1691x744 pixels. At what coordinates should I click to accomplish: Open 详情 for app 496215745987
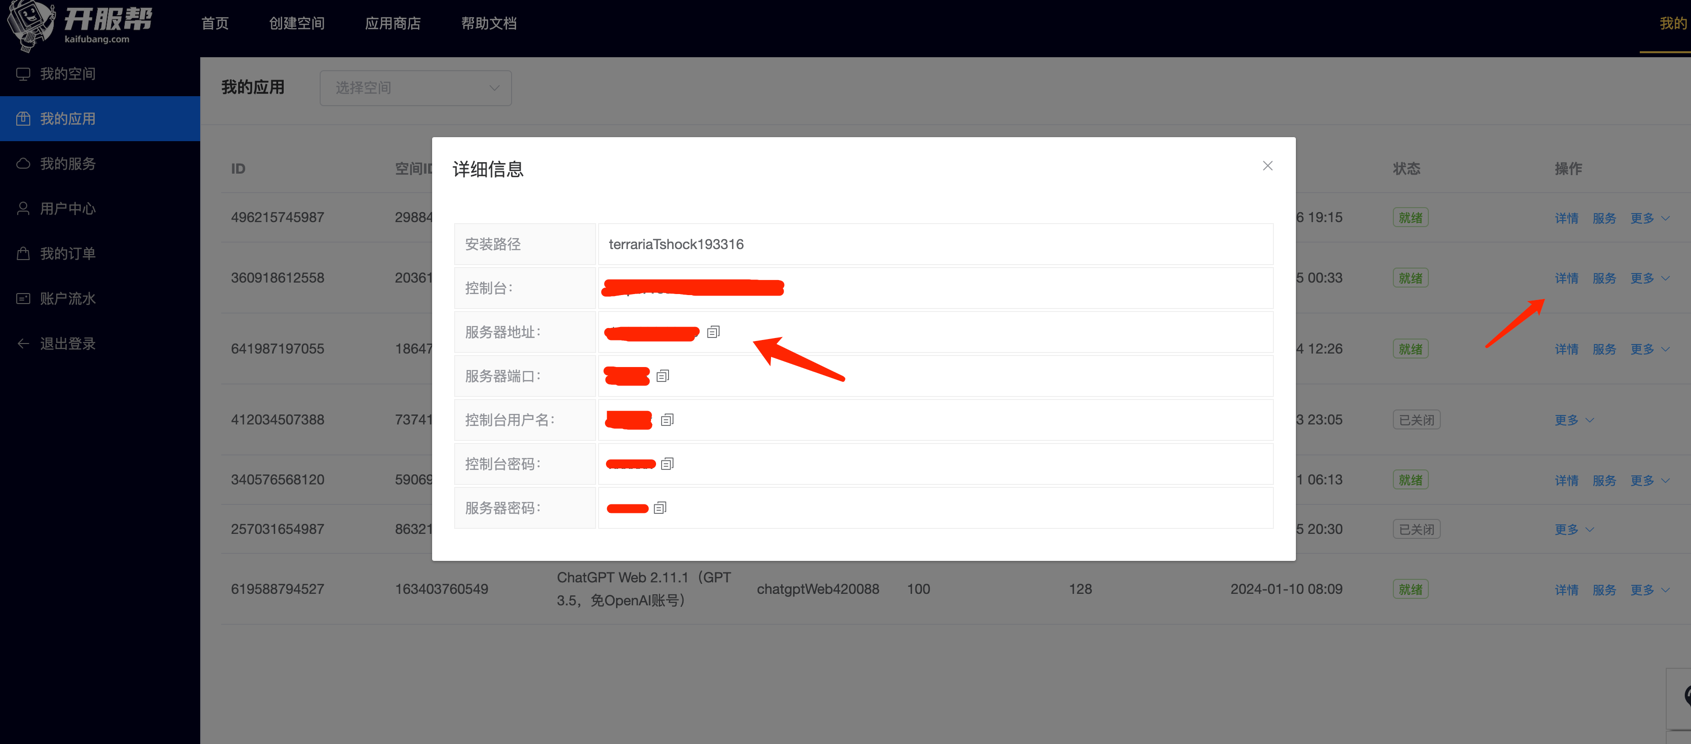coord(1566,218)
